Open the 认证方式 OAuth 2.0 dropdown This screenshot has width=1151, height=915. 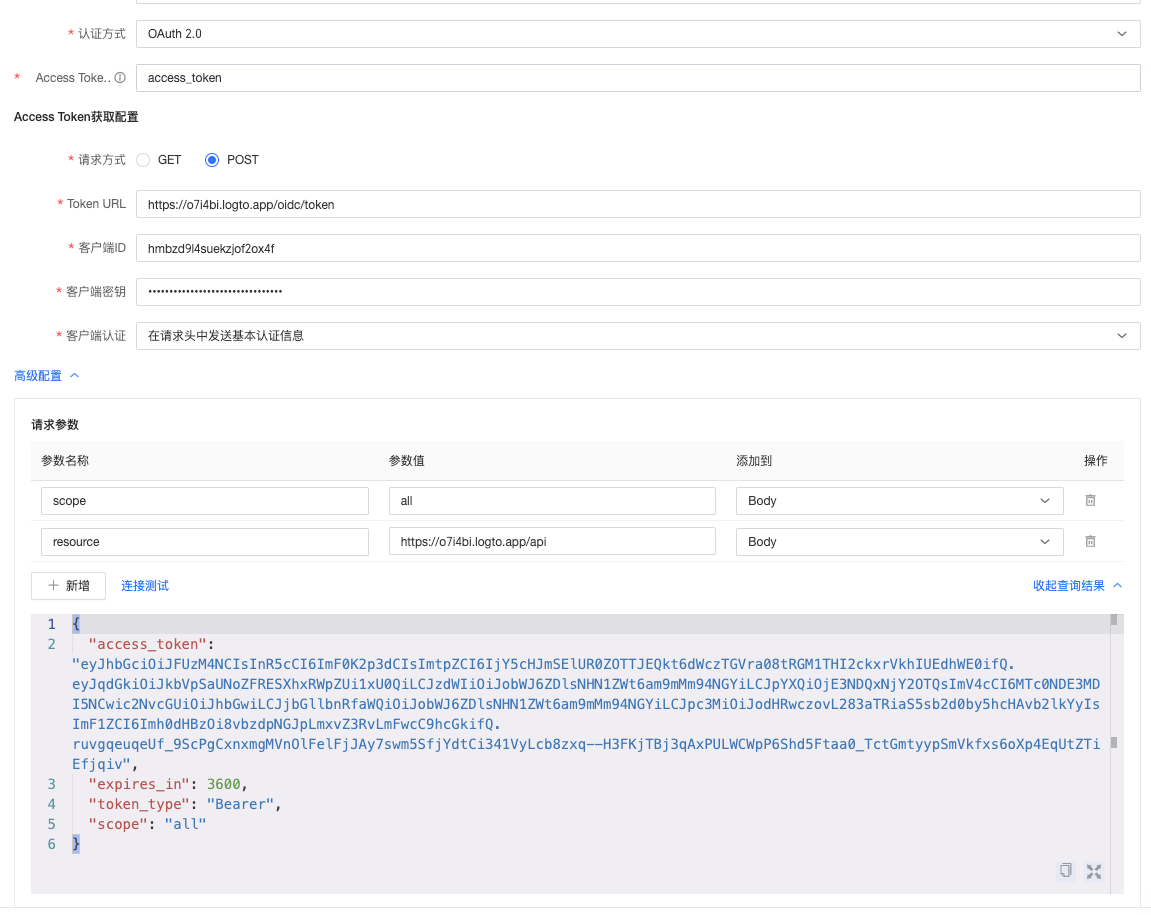(x=638, y=34)
